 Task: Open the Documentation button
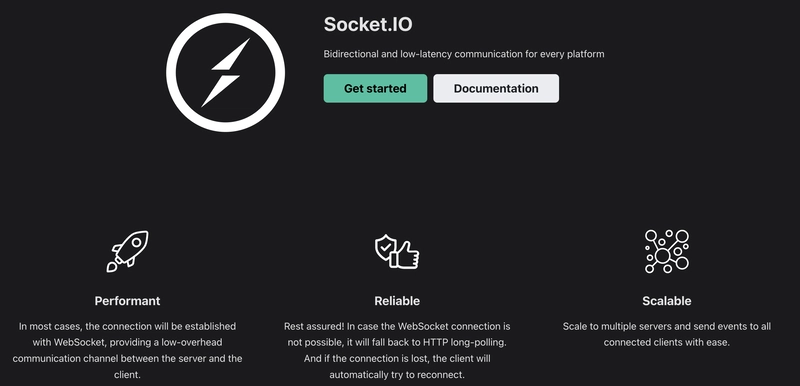[496, 88]
